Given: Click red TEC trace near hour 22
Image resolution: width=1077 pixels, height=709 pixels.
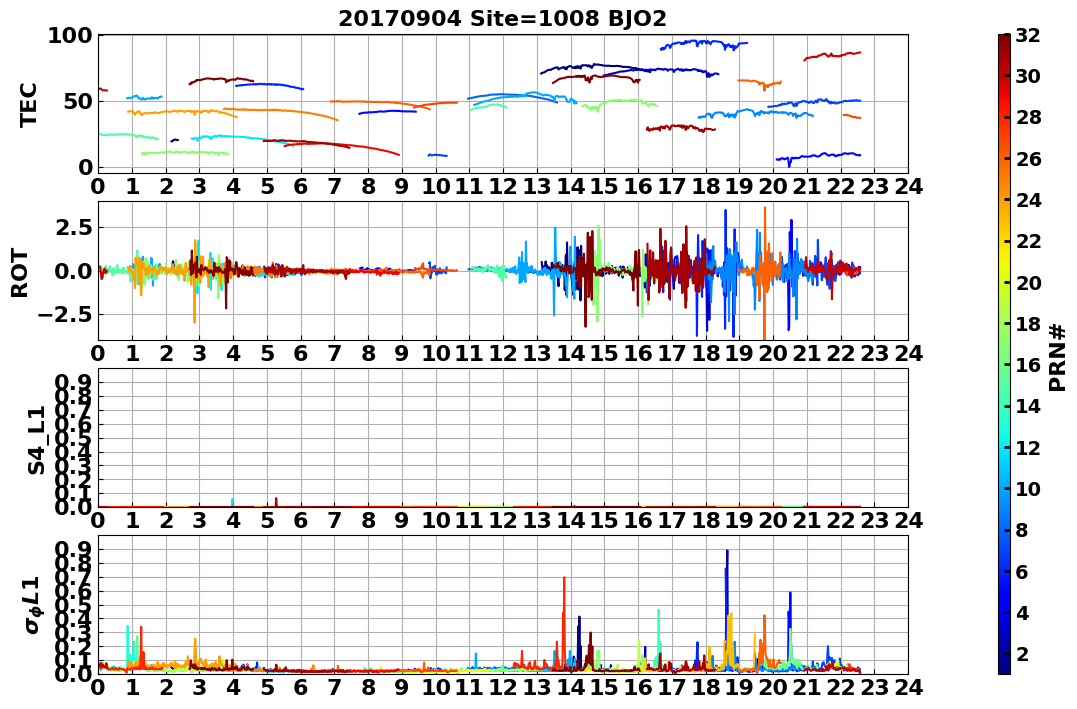Looking at the screenshot, I should pyautogui.click(x=832, y=55).
